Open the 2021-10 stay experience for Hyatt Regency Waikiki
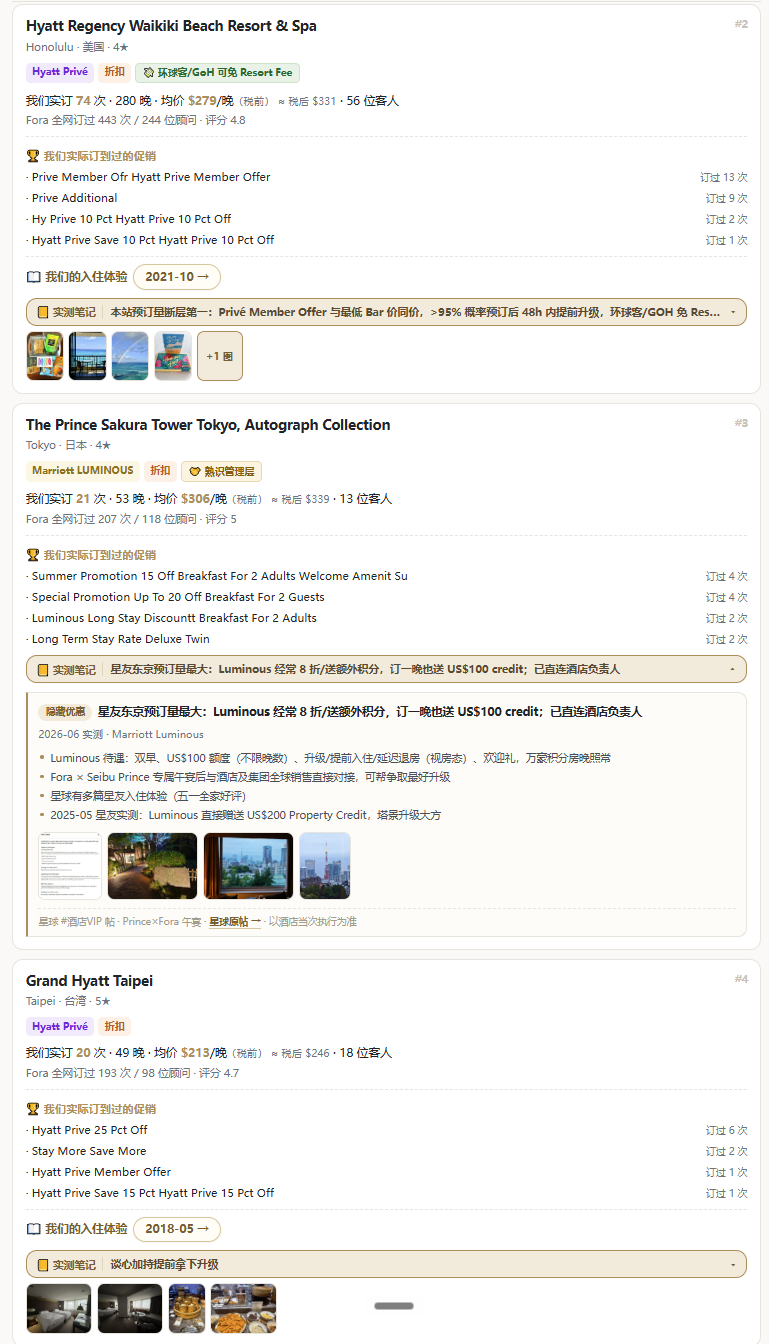The width and height of the screenshot is (769, 1344). tap(177, 277)
